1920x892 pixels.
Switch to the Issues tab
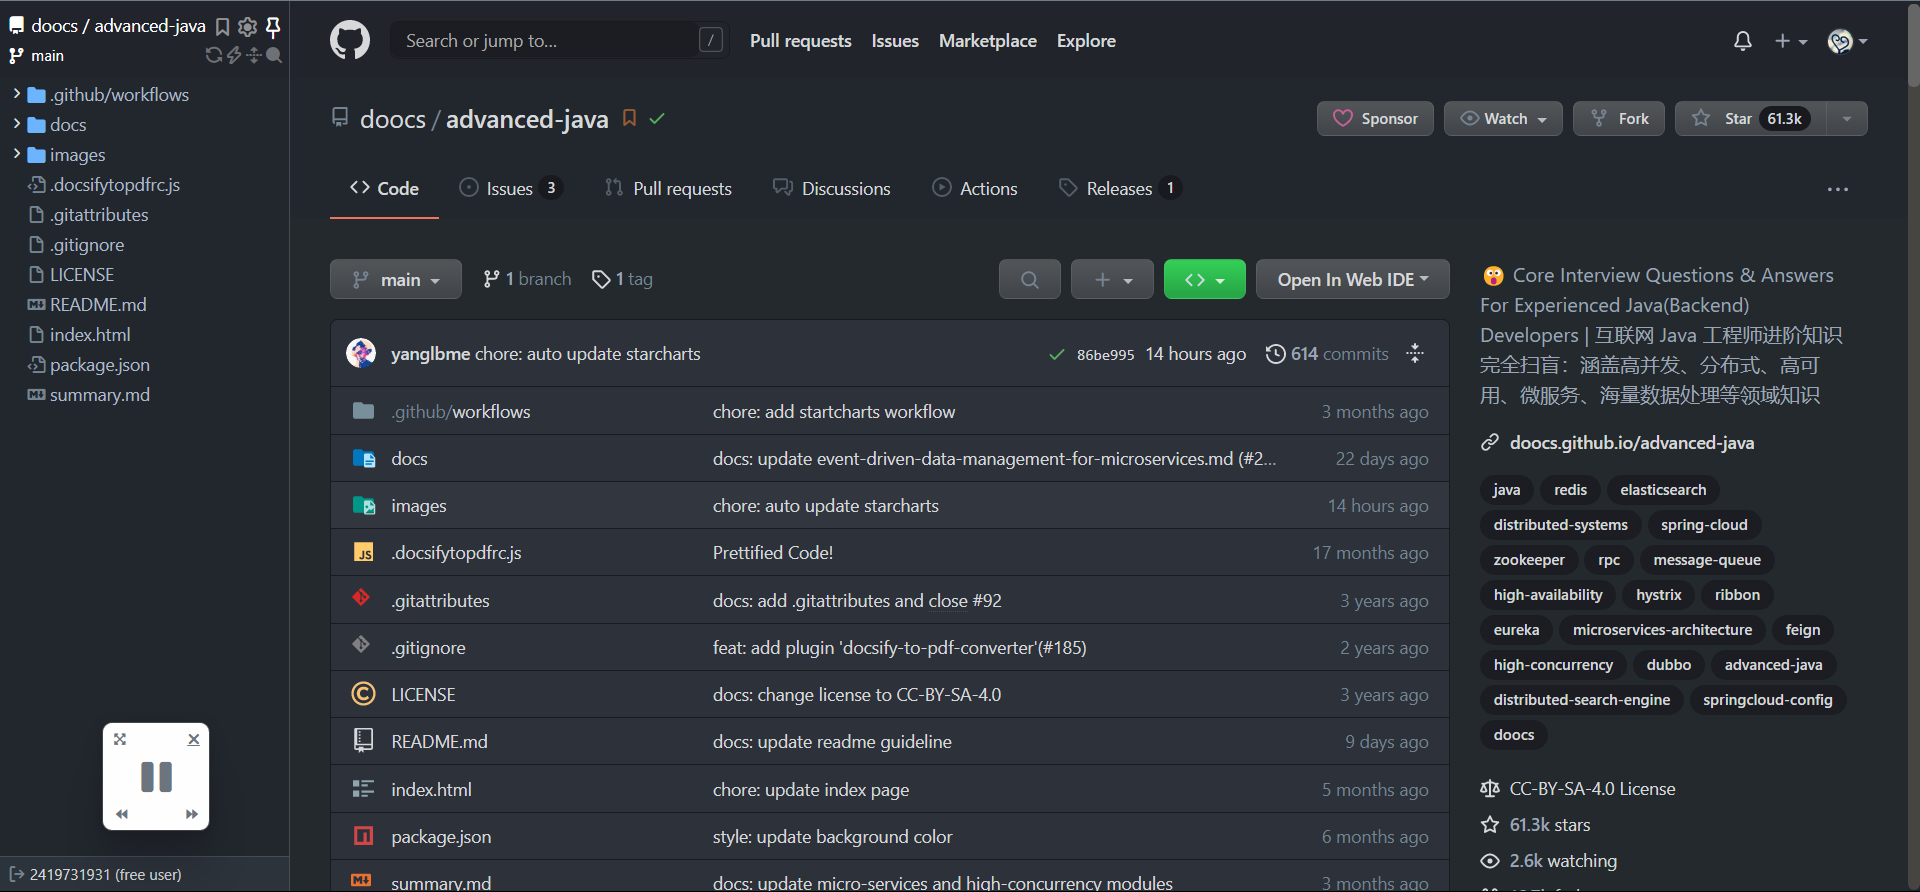tap(510, 188)
